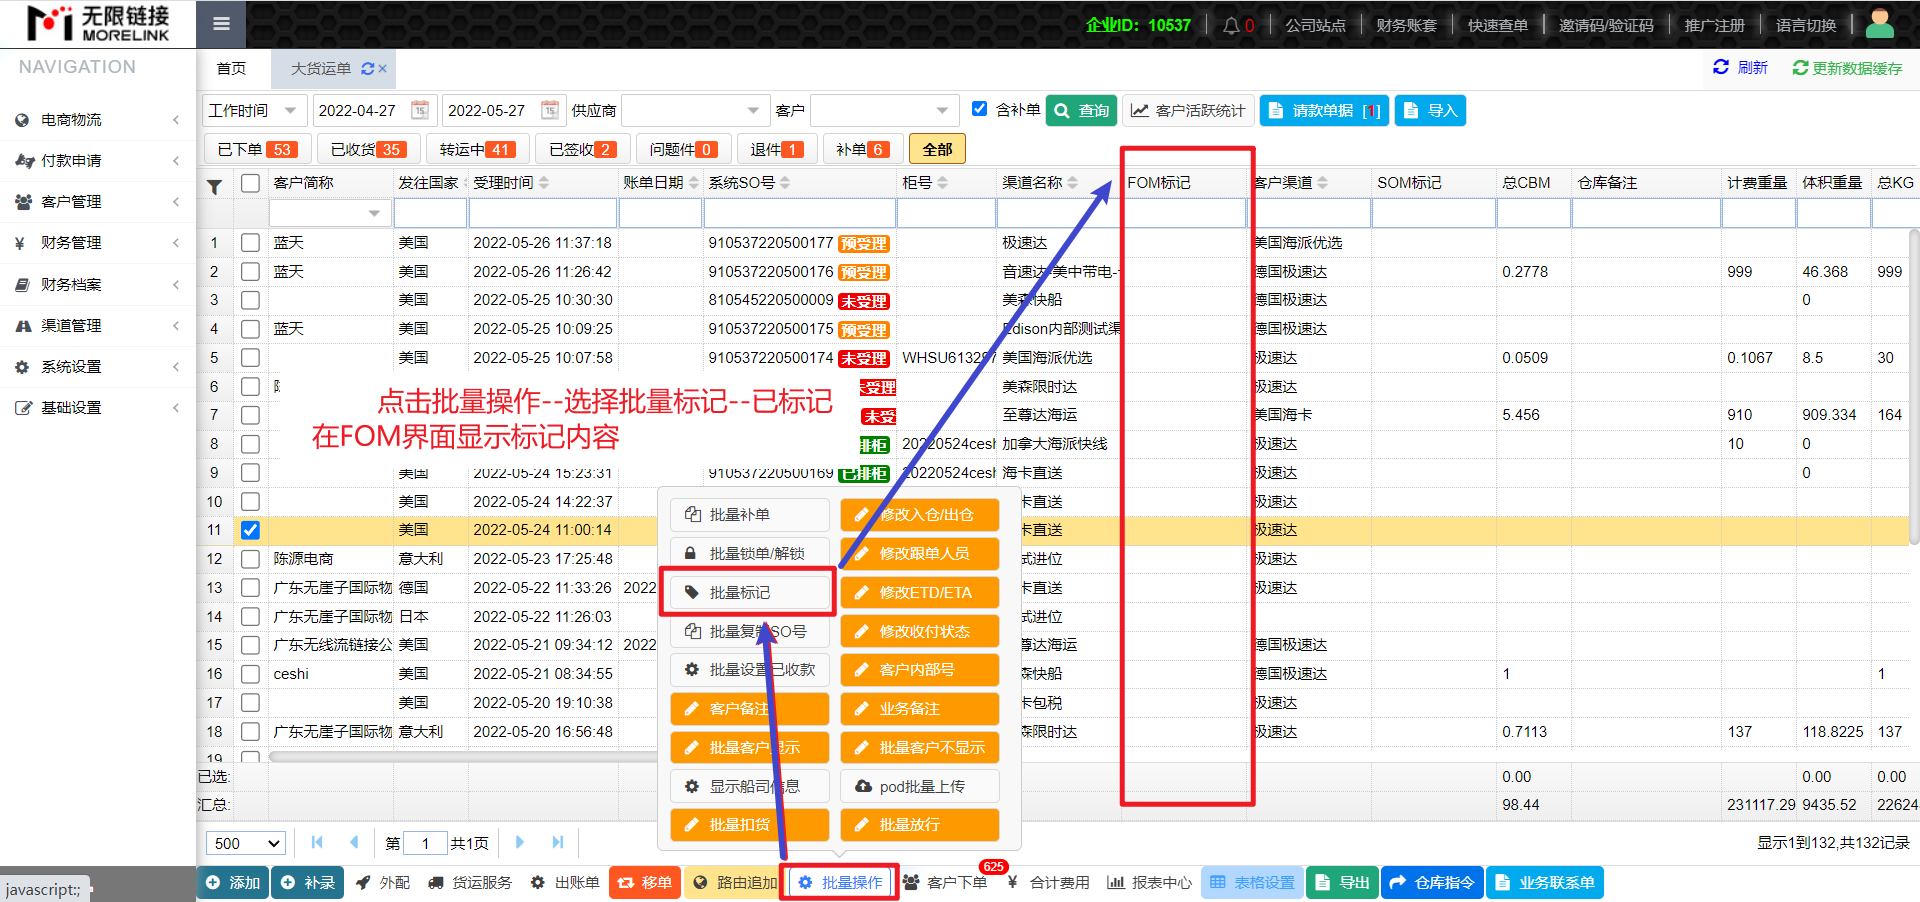Go to the last page arrow
Viewport: 1920px width, 902px height.
coord(558,843)
